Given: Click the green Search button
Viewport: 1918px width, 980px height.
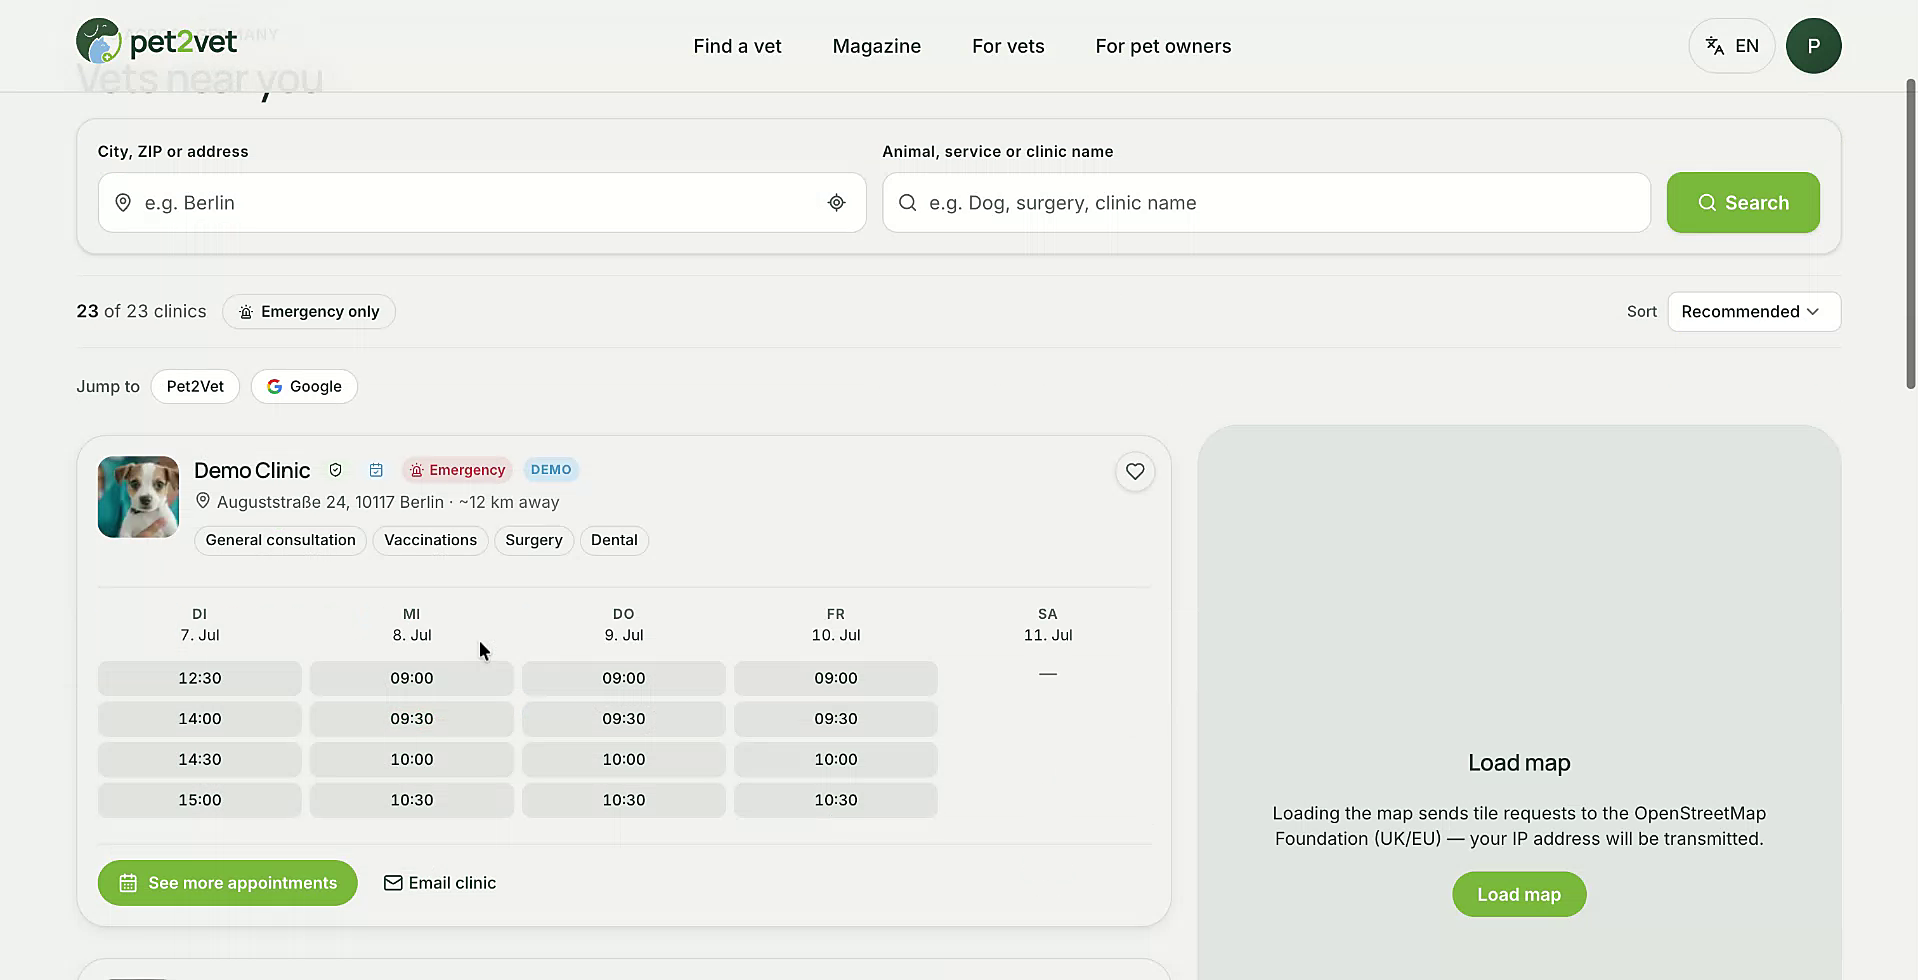Looking at the screenshot, I should [1743, 203].
